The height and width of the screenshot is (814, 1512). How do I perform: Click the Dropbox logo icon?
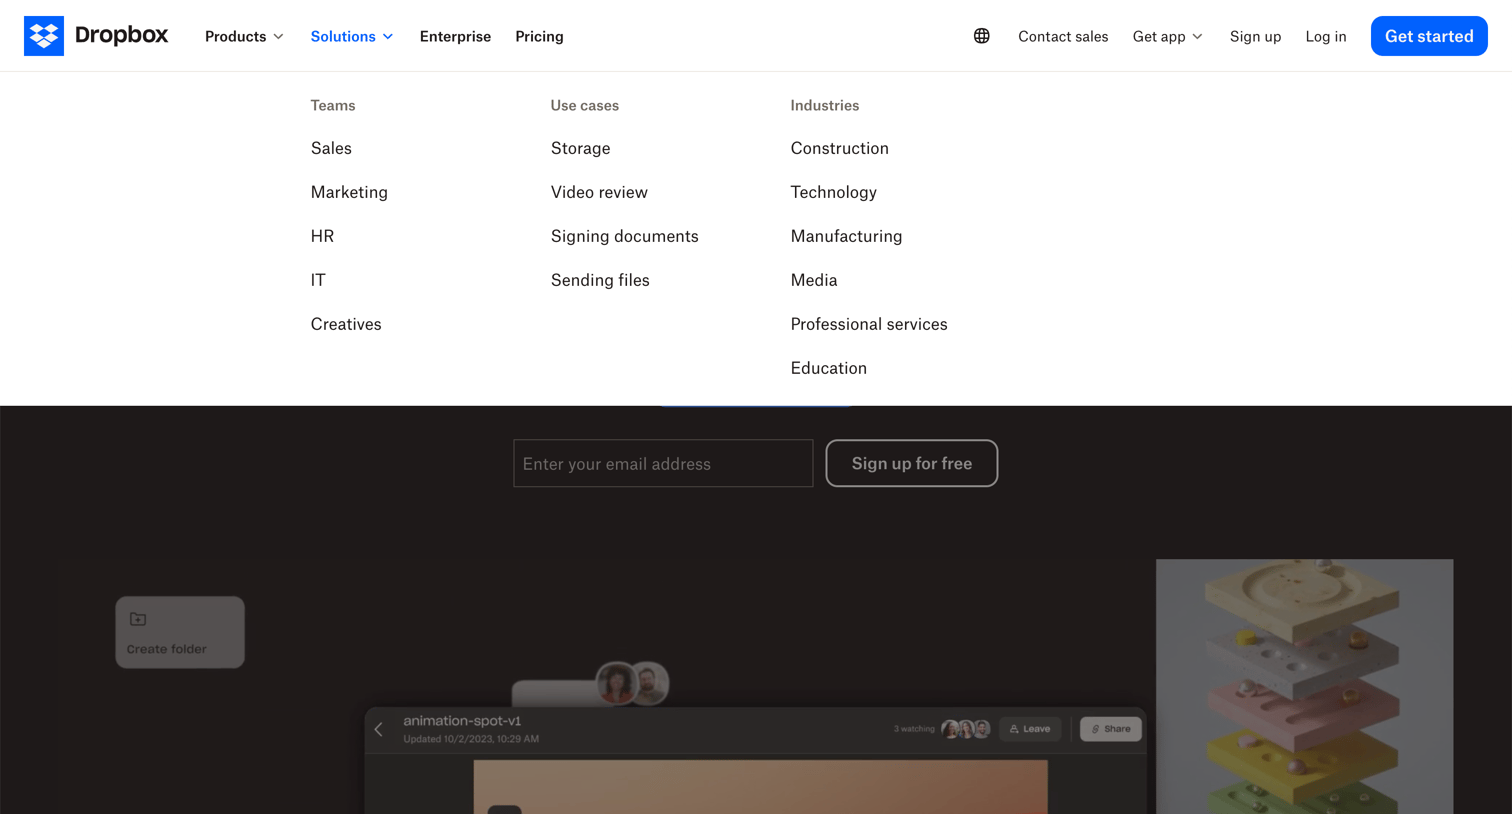coord(44,36)
